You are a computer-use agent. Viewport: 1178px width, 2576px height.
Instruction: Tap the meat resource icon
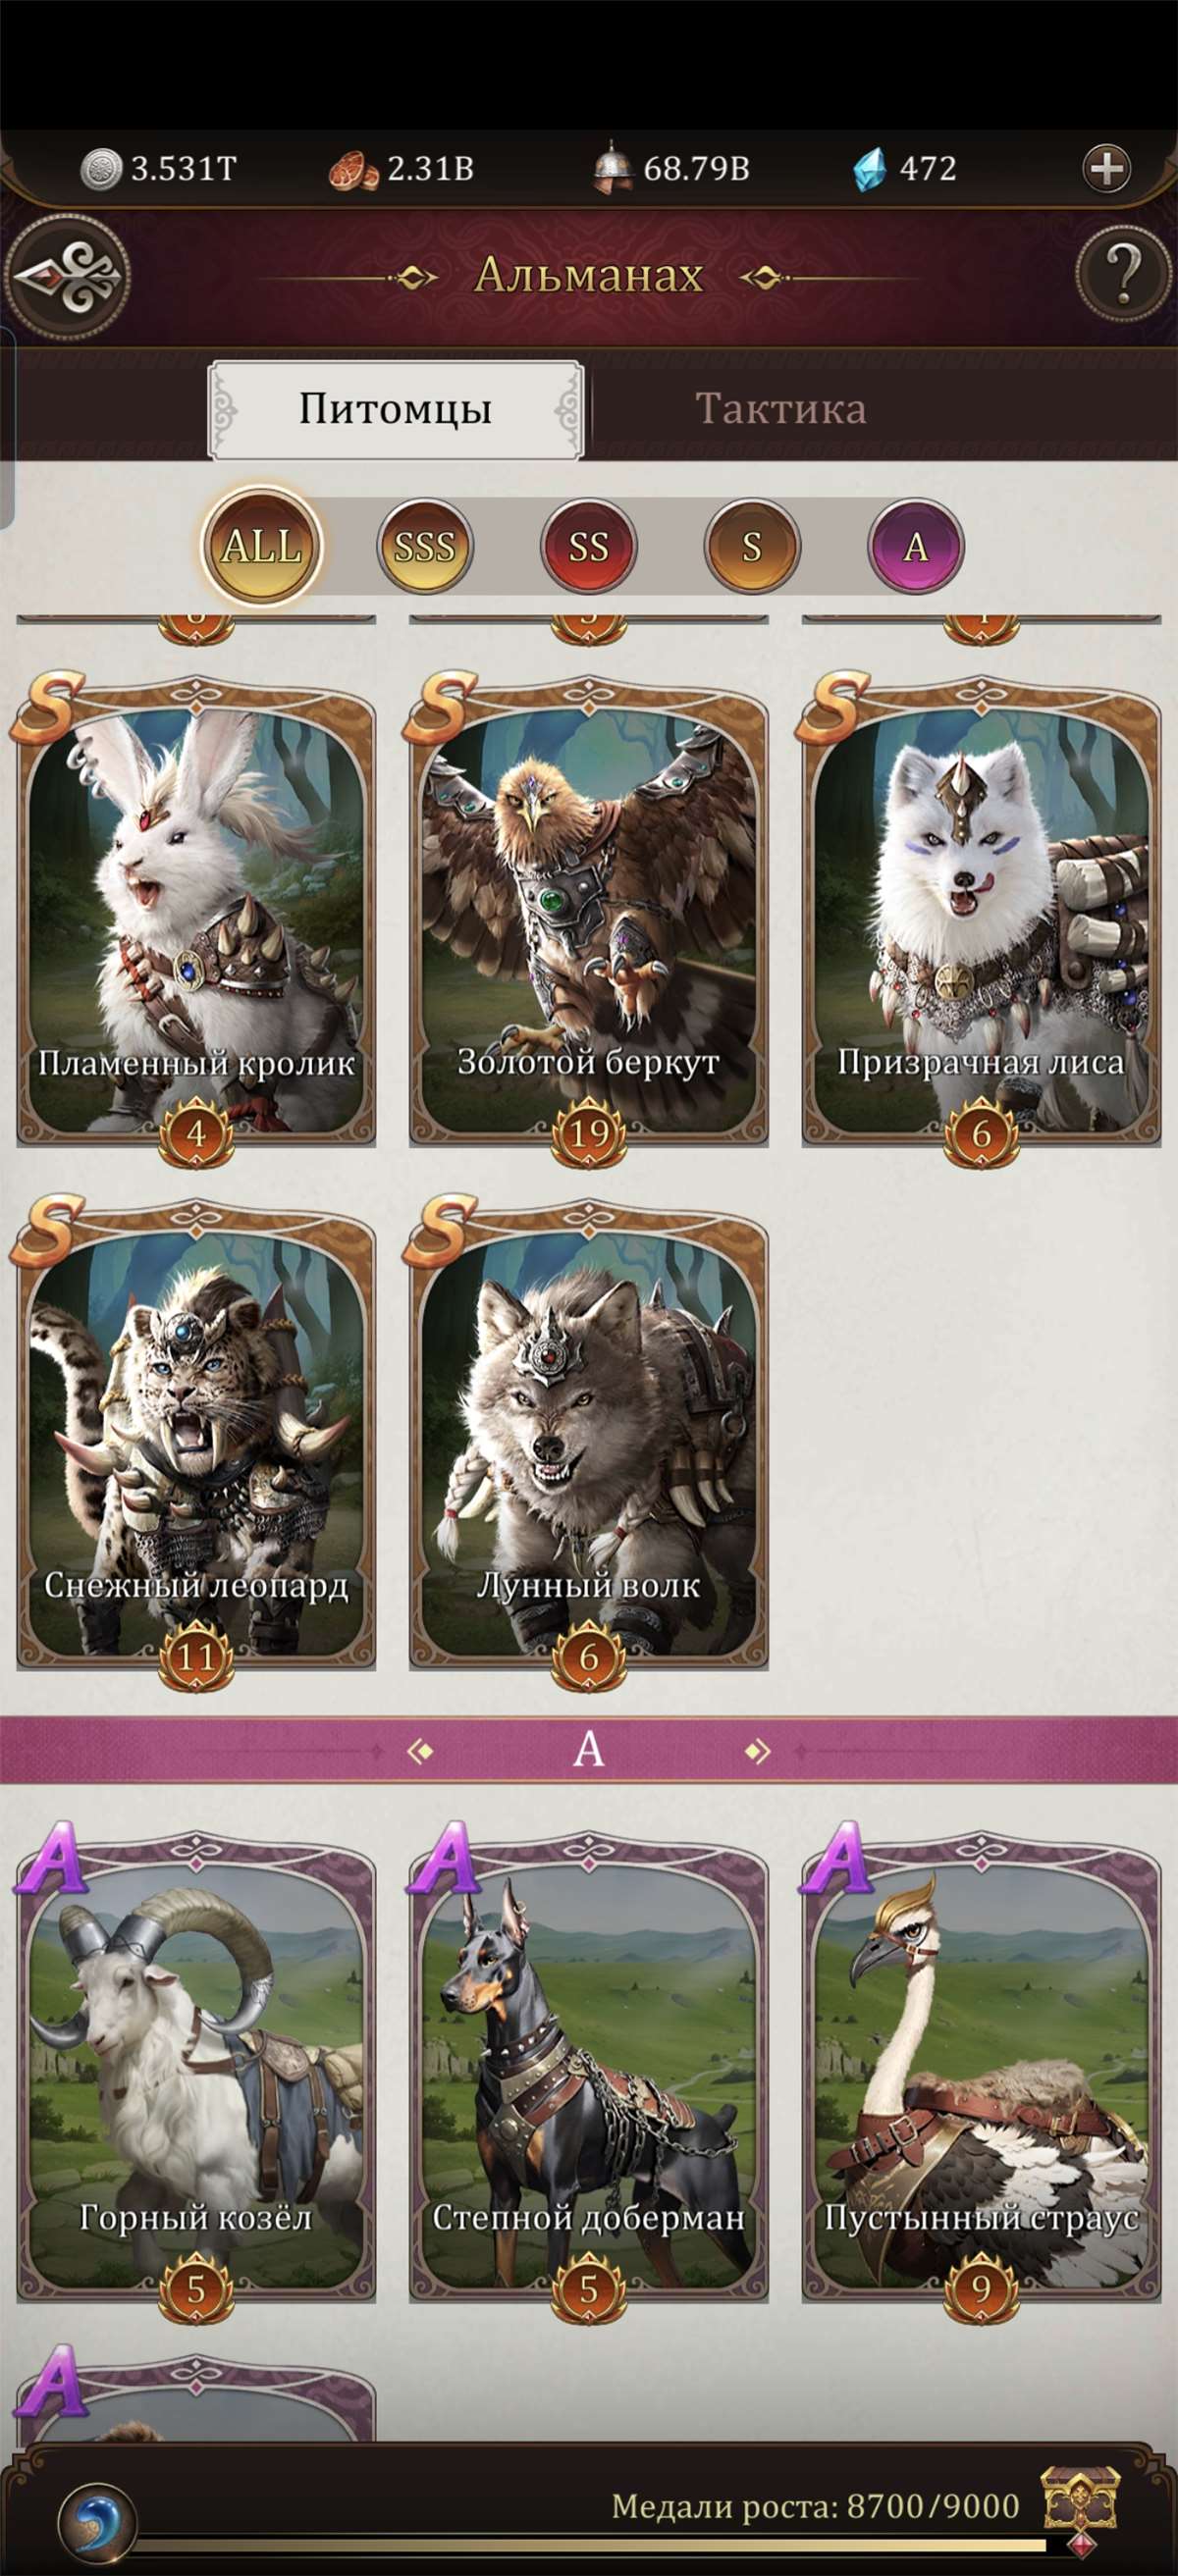354,170
